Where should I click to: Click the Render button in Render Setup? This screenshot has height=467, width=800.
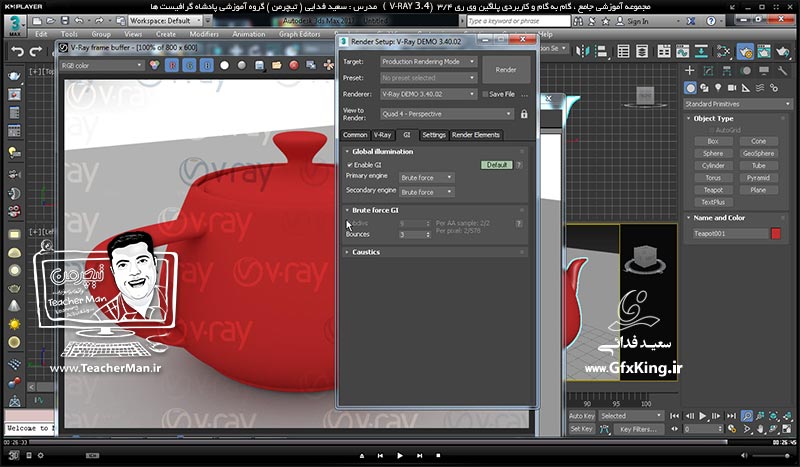pyautogui.click(x=506, y=69)
